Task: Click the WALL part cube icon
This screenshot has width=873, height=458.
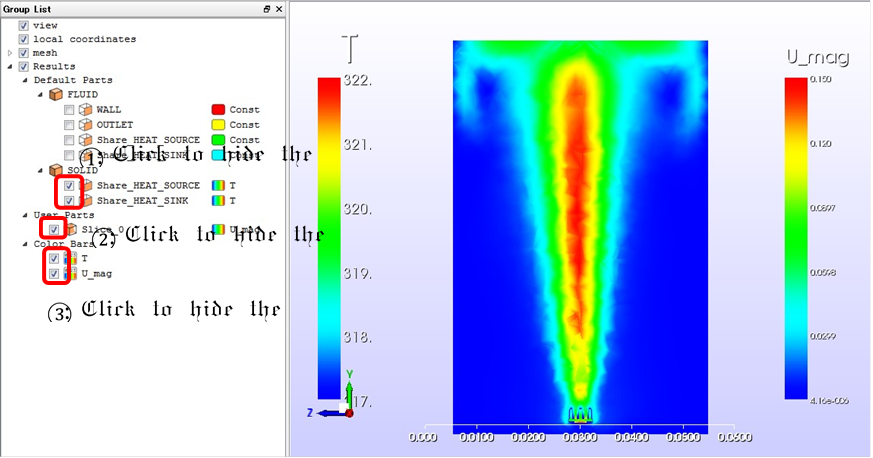Action: click(x=85, y=110)
